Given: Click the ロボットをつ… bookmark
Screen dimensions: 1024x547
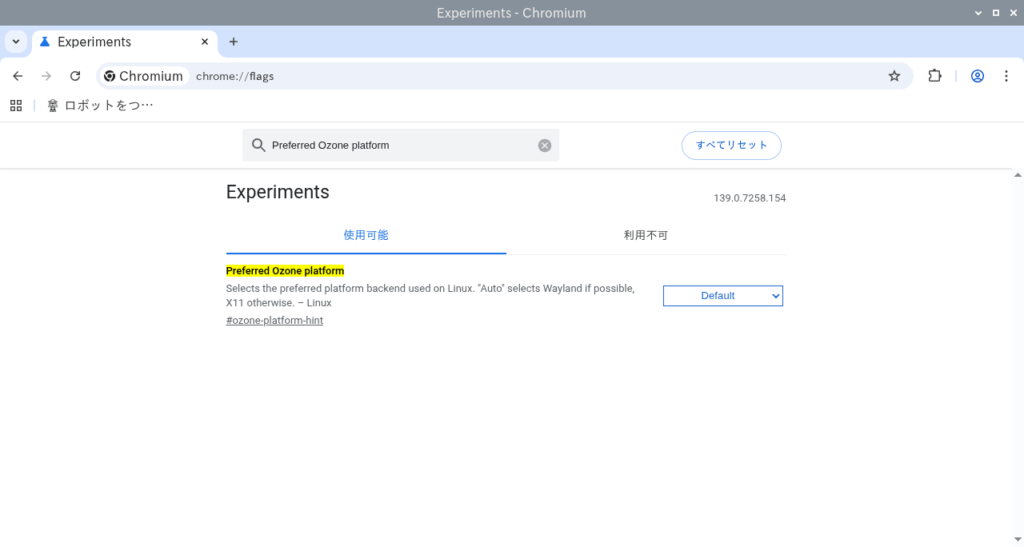Looking at the screenshot, I should pyautogui.click(x=100, y=105).
